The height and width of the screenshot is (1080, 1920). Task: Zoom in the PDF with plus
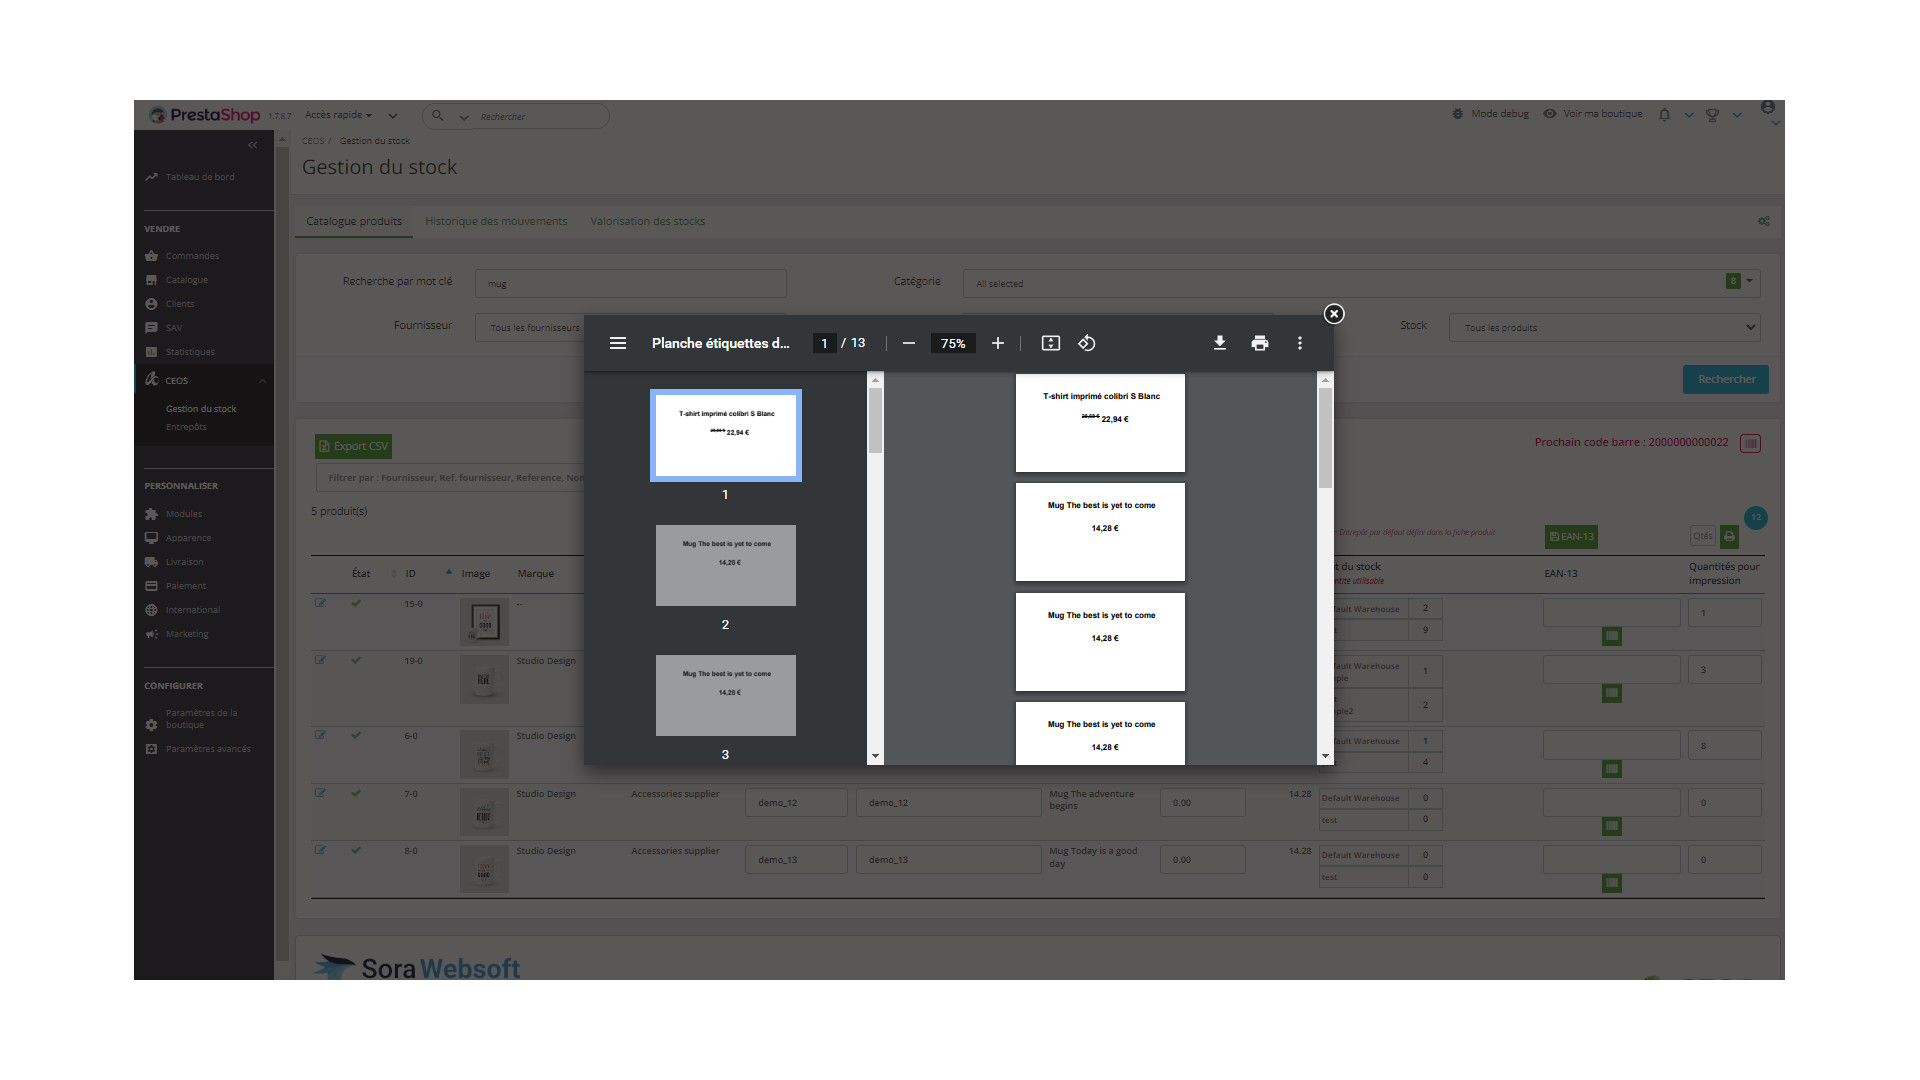point(997,343)
